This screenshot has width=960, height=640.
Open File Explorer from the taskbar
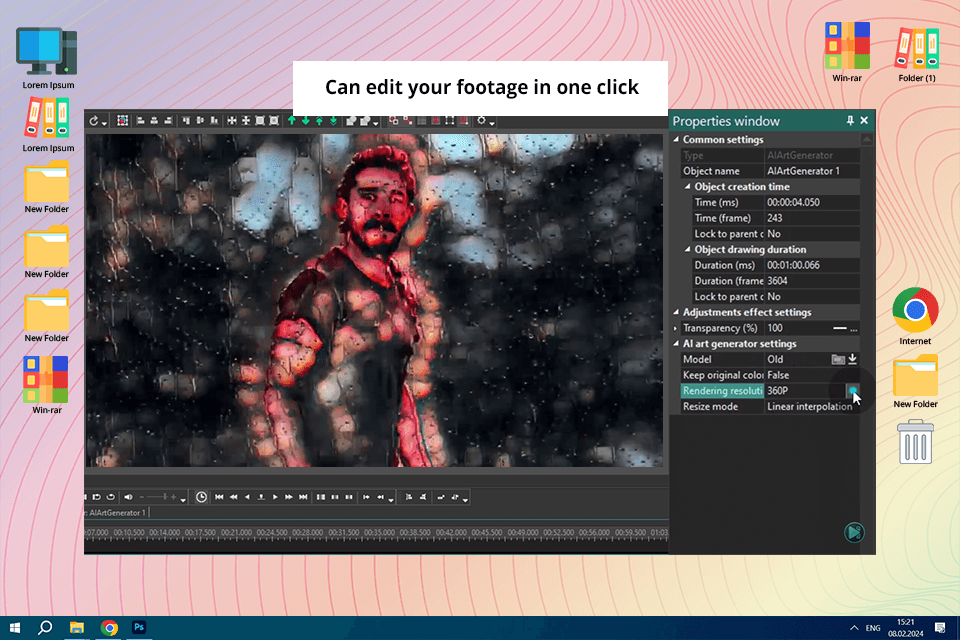(77, 628)
